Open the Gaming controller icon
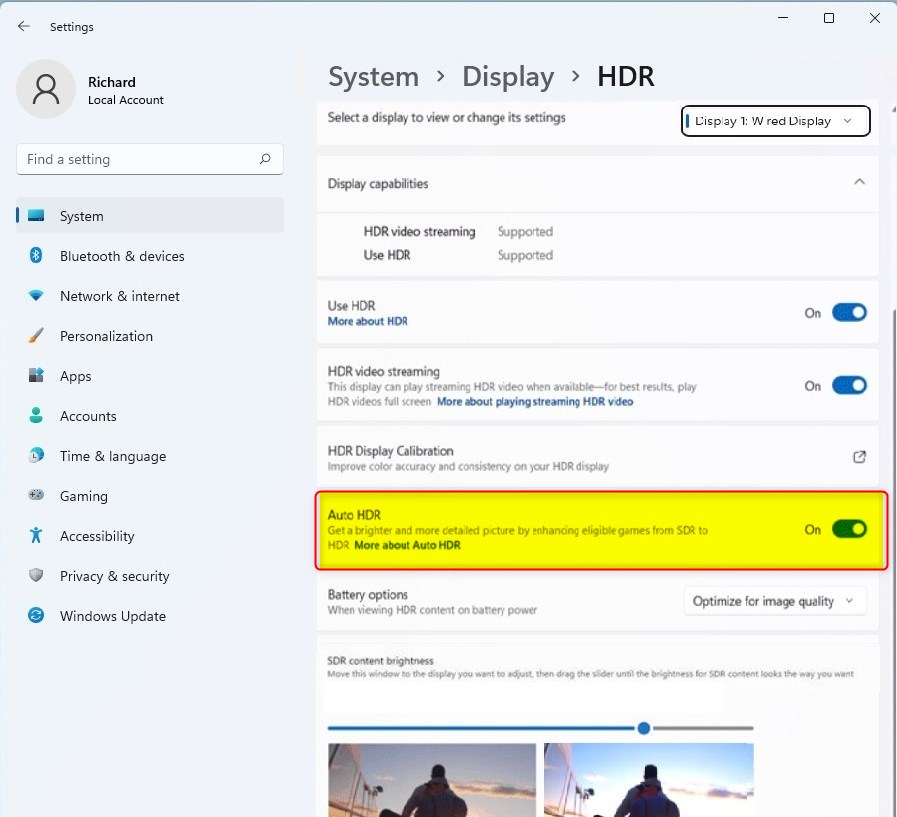The height and width of the screenshot is (817, 897). [36, 495]
